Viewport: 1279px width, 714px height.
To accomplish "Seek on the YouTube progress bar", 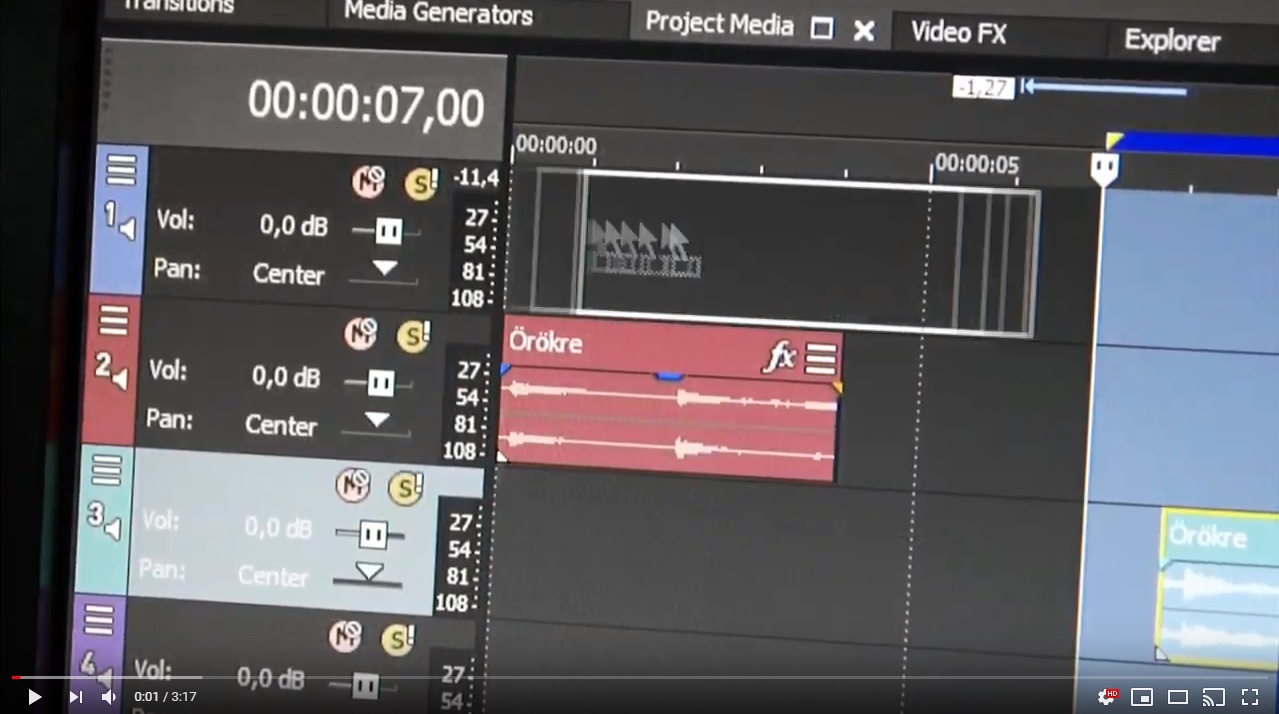I will tap(639, 677).
